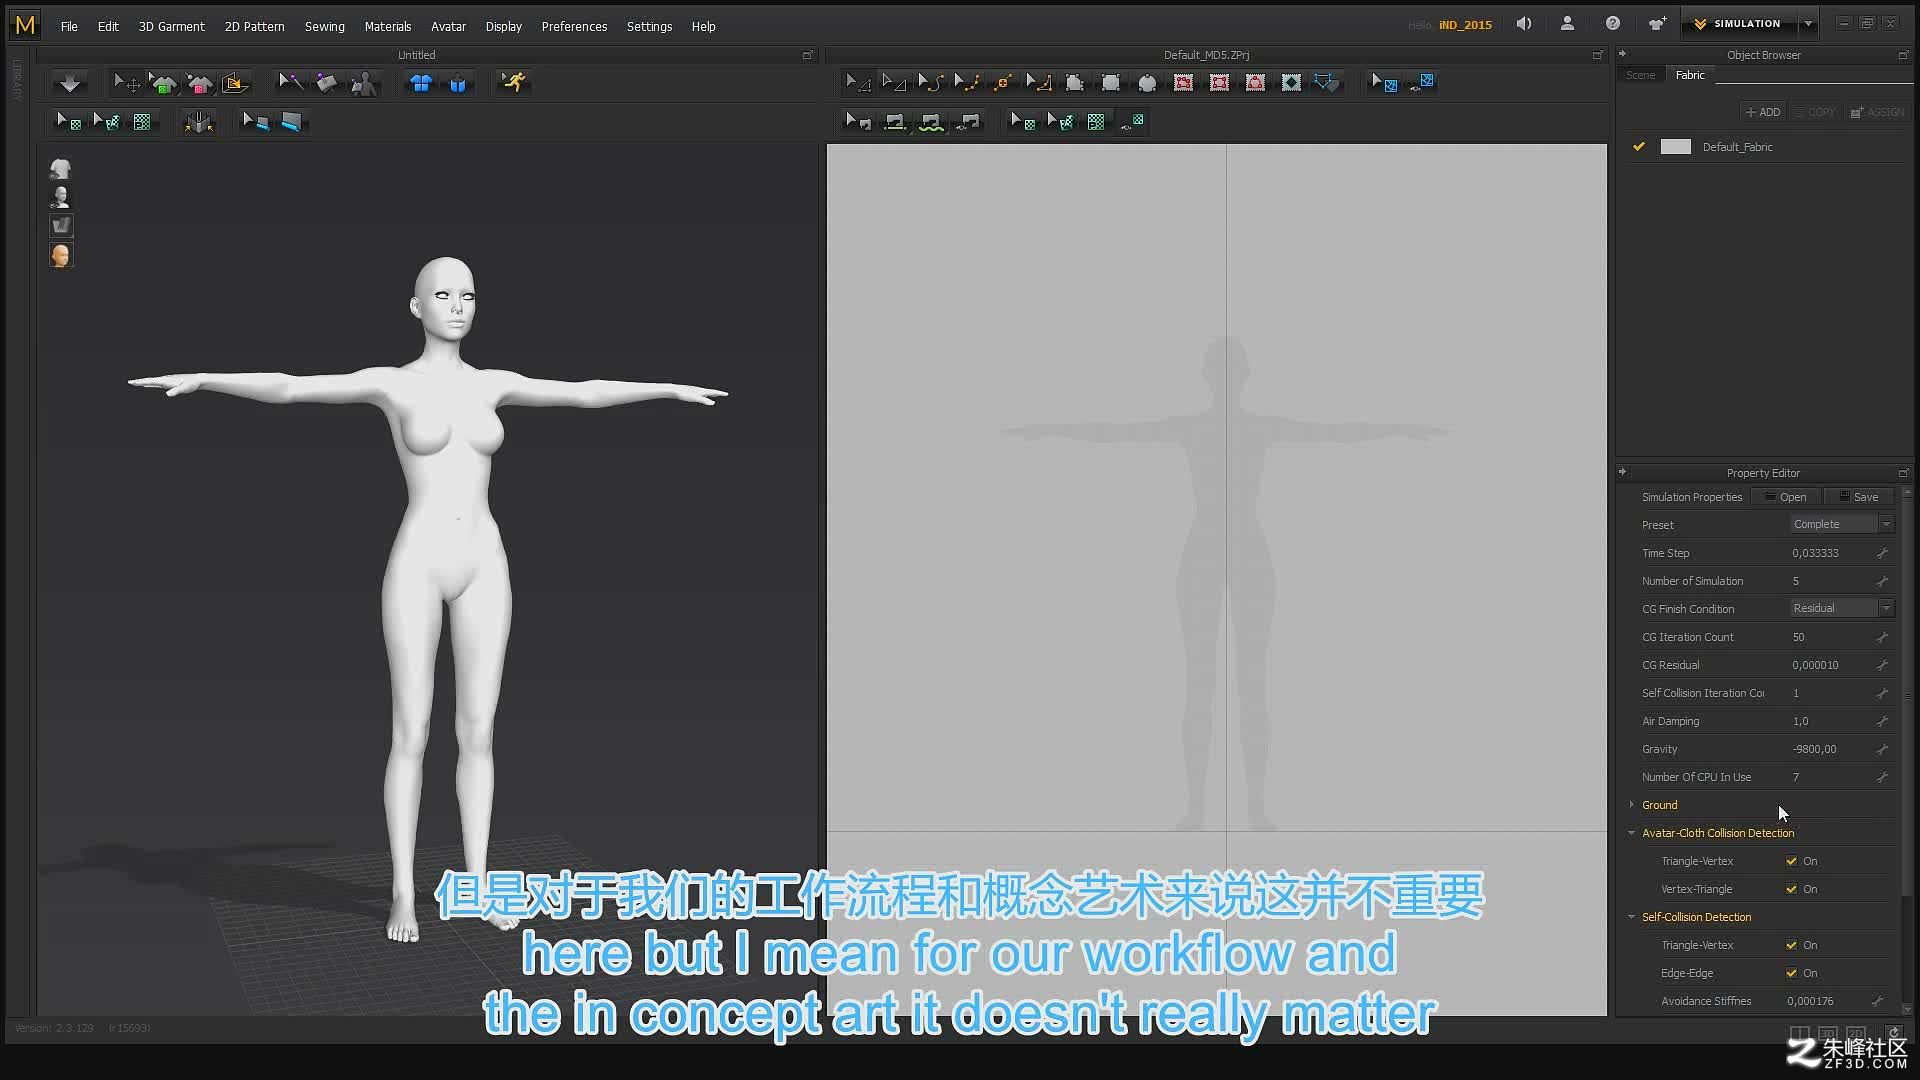Image resolution: width=1920 pixels, height=1080 pixels.
Task: Click the running figure animation icon
Action: pyautogui.click(x=513, y=83)
